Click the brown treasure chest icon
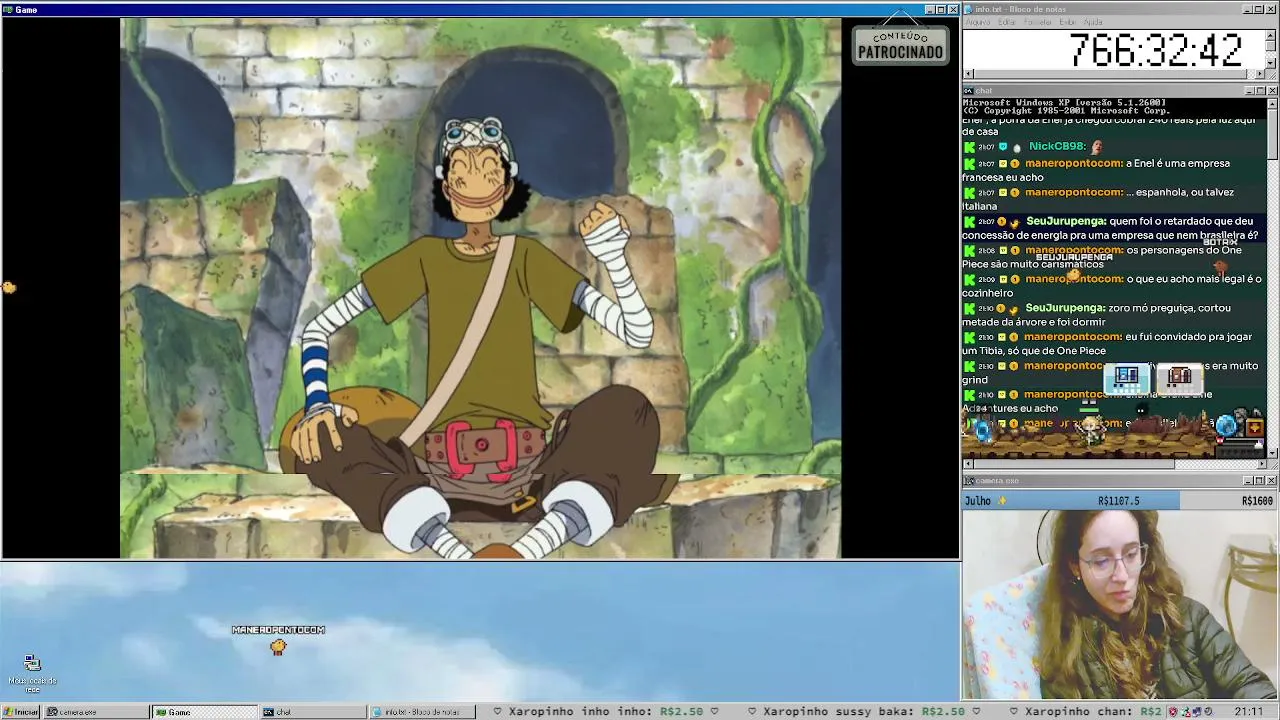1280x720 pixels. click(x=1179, y=379)
